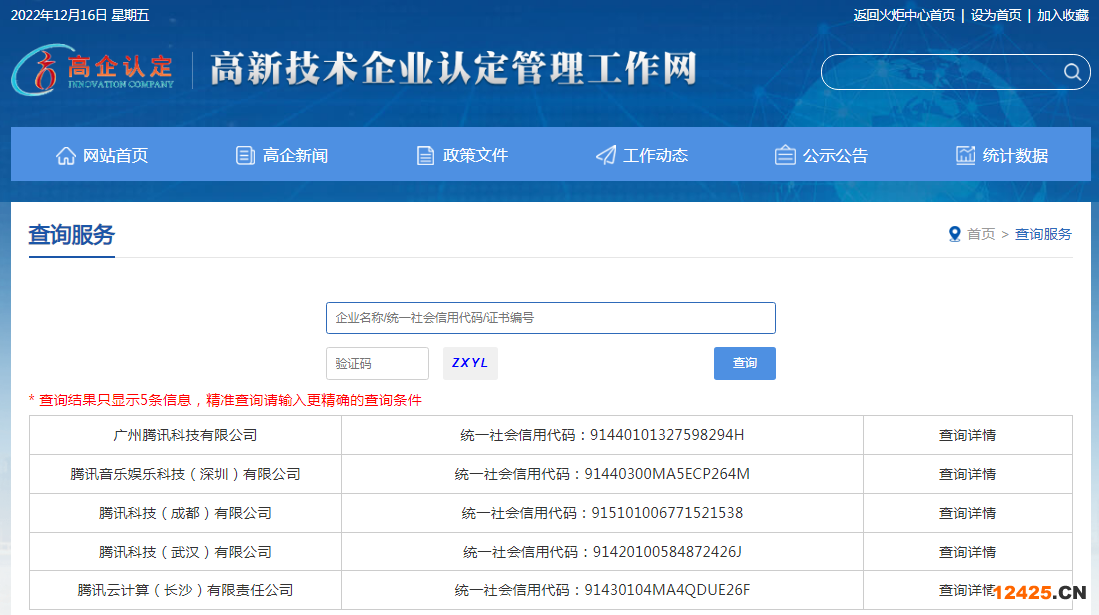
Task: Click the 高新技术企业认定管理工作网 site title
Action: (453, 69)
